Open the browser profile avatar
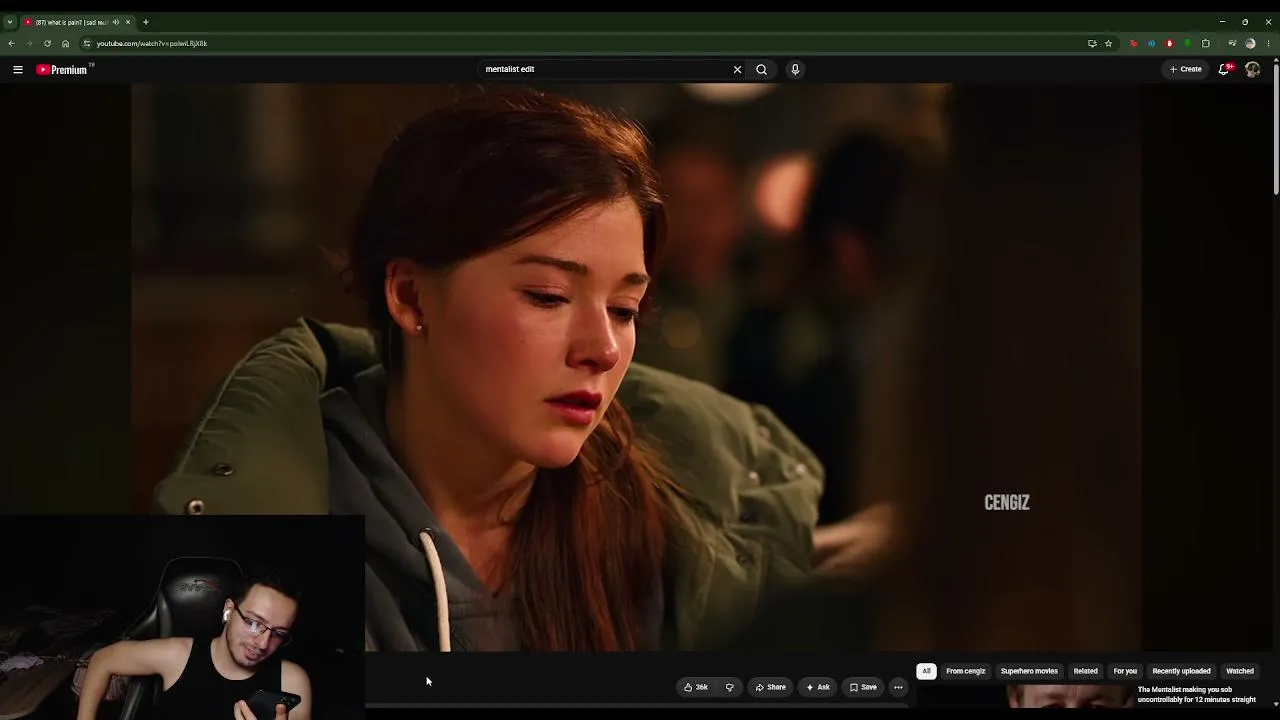The image size is (1280, 720). coord(1250,43)
